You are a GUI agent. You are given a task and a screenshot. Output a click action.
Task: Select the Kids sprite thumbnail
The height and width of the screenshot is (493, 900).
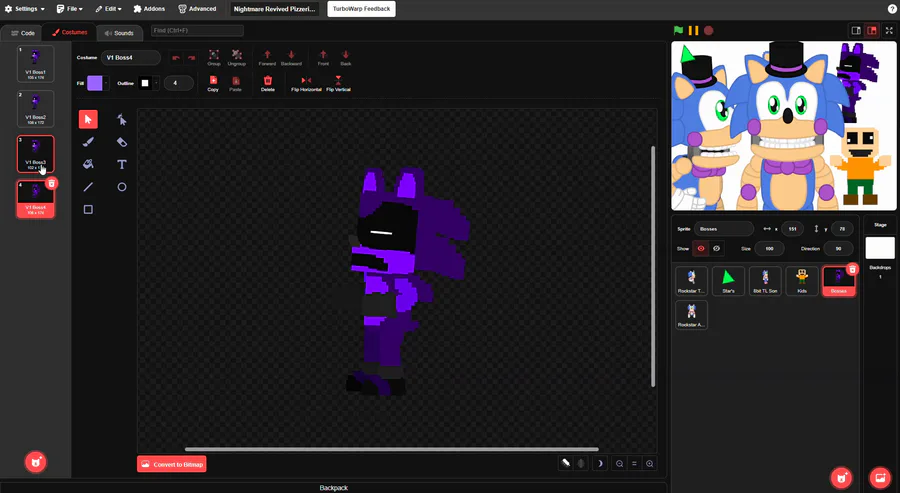click(x=802, y=281)
